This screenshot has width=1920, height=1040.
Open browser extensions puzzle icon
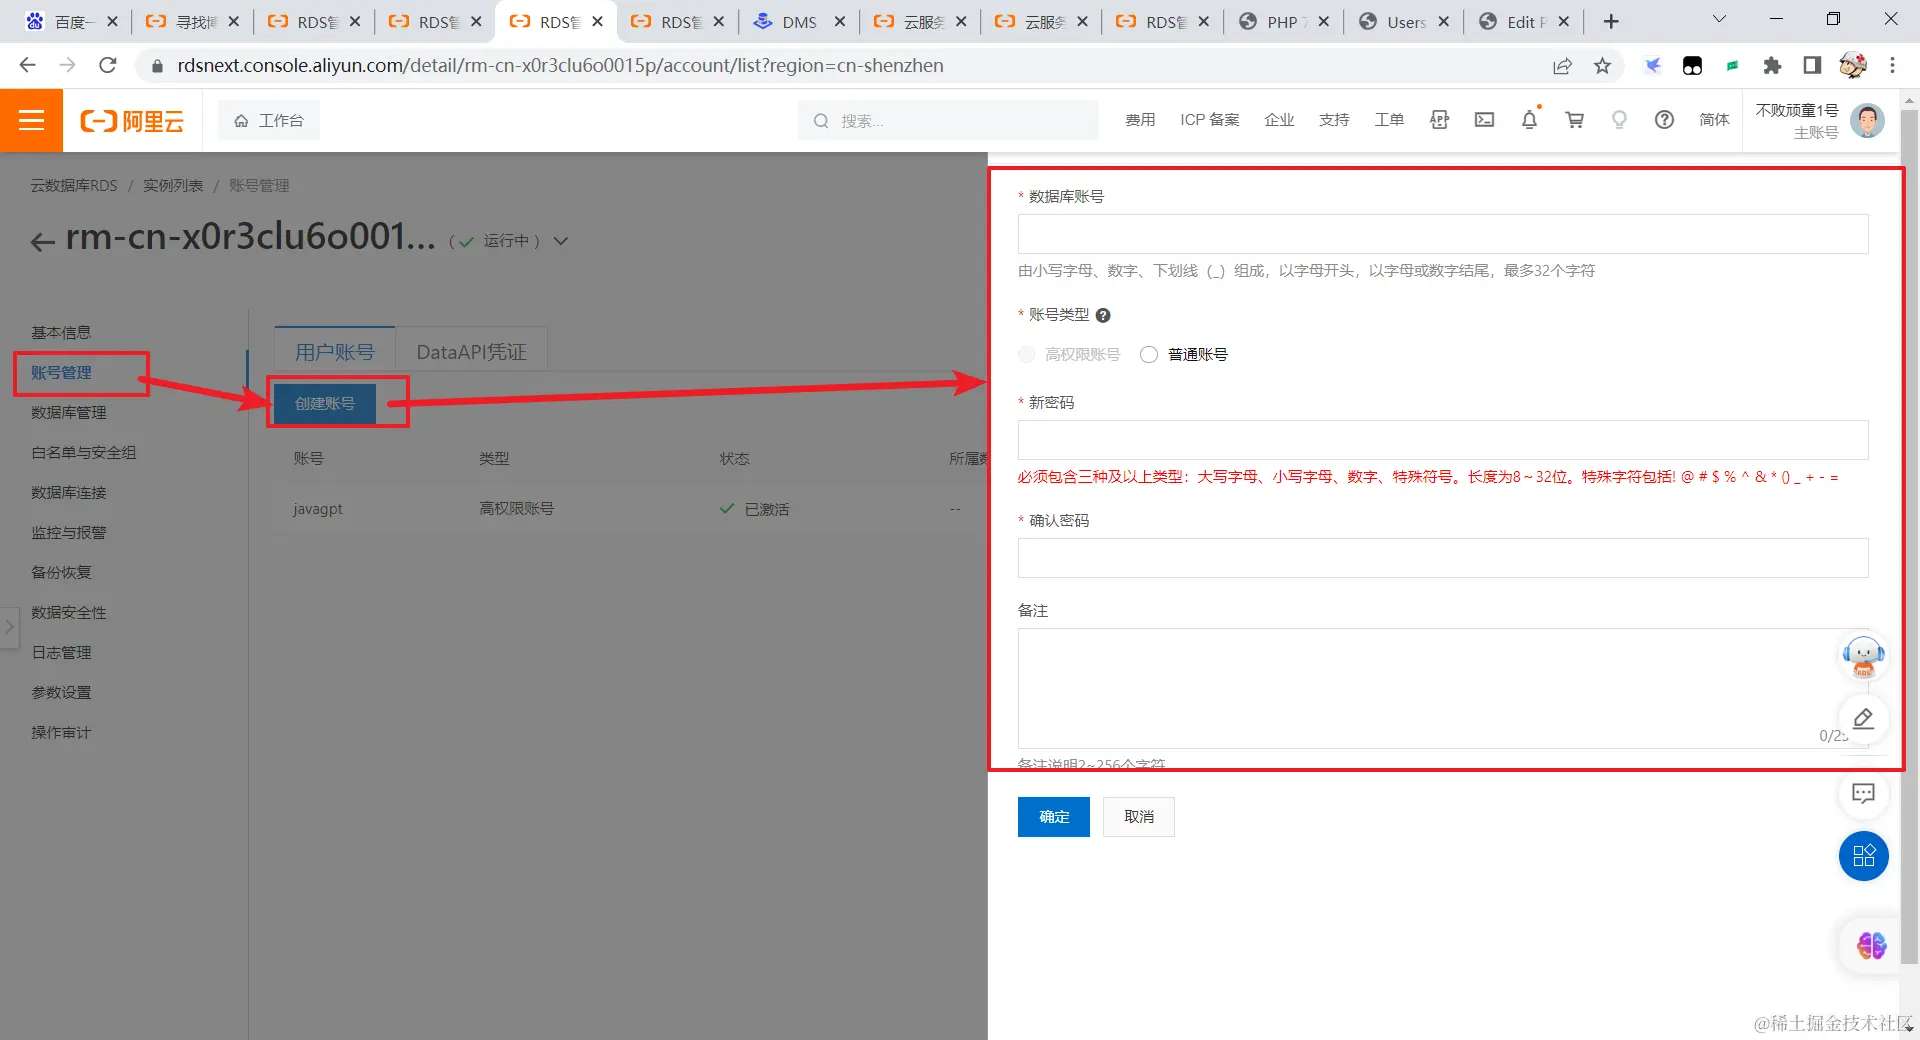click(x=1772, y=65)
